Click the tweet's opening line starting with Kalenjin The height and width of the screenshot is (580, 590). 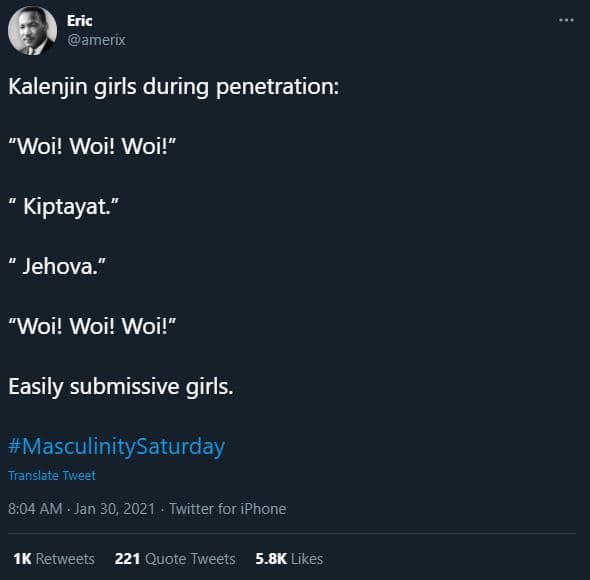173,87
